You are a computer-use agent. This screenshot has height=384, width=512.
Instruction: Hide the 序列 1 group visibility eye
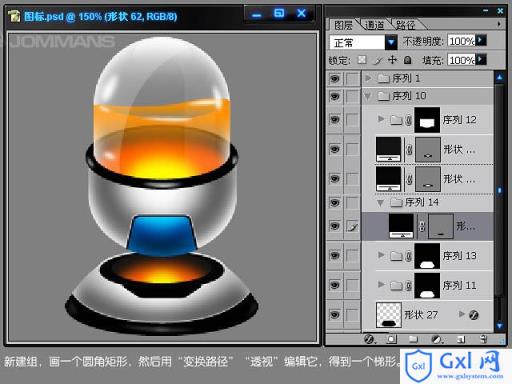pos(335,79)
